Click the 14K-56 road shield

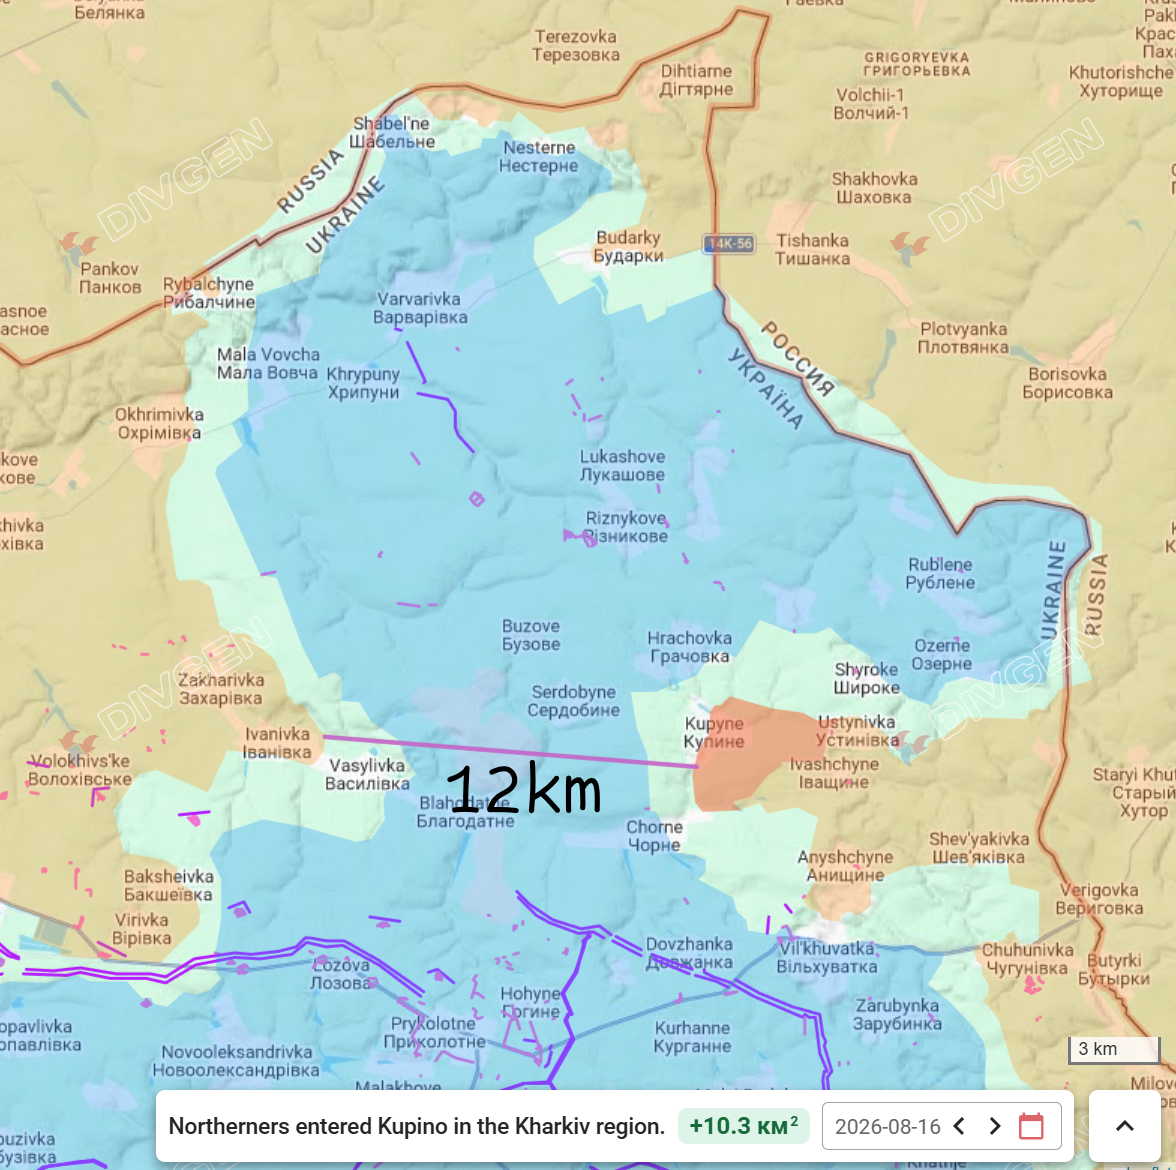729,244
